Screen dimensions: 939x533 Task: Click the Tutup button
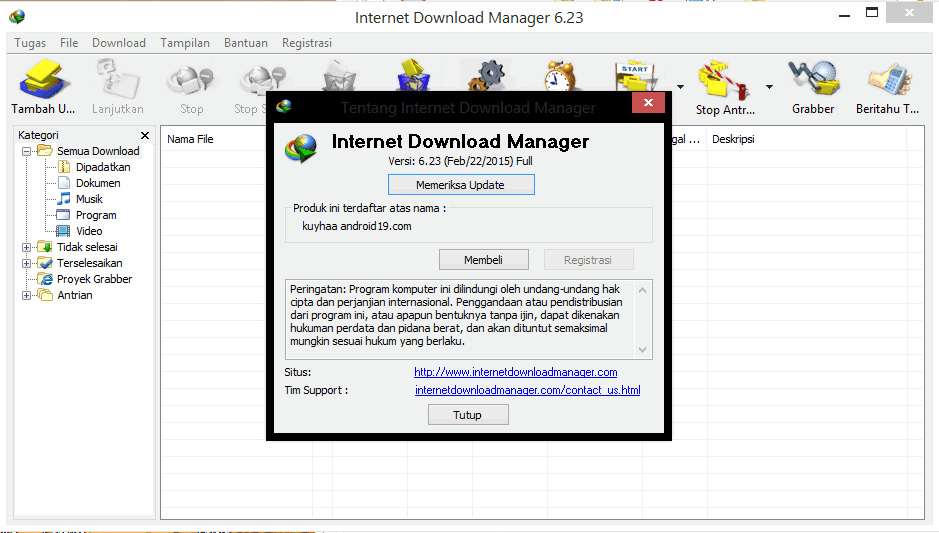point(468,415)
